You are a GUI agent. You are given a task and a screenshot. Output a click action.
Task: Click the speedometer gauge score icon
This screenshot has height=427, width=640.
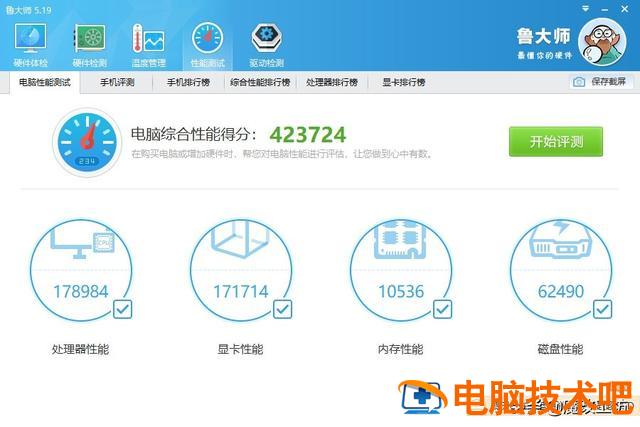(87, 142)
